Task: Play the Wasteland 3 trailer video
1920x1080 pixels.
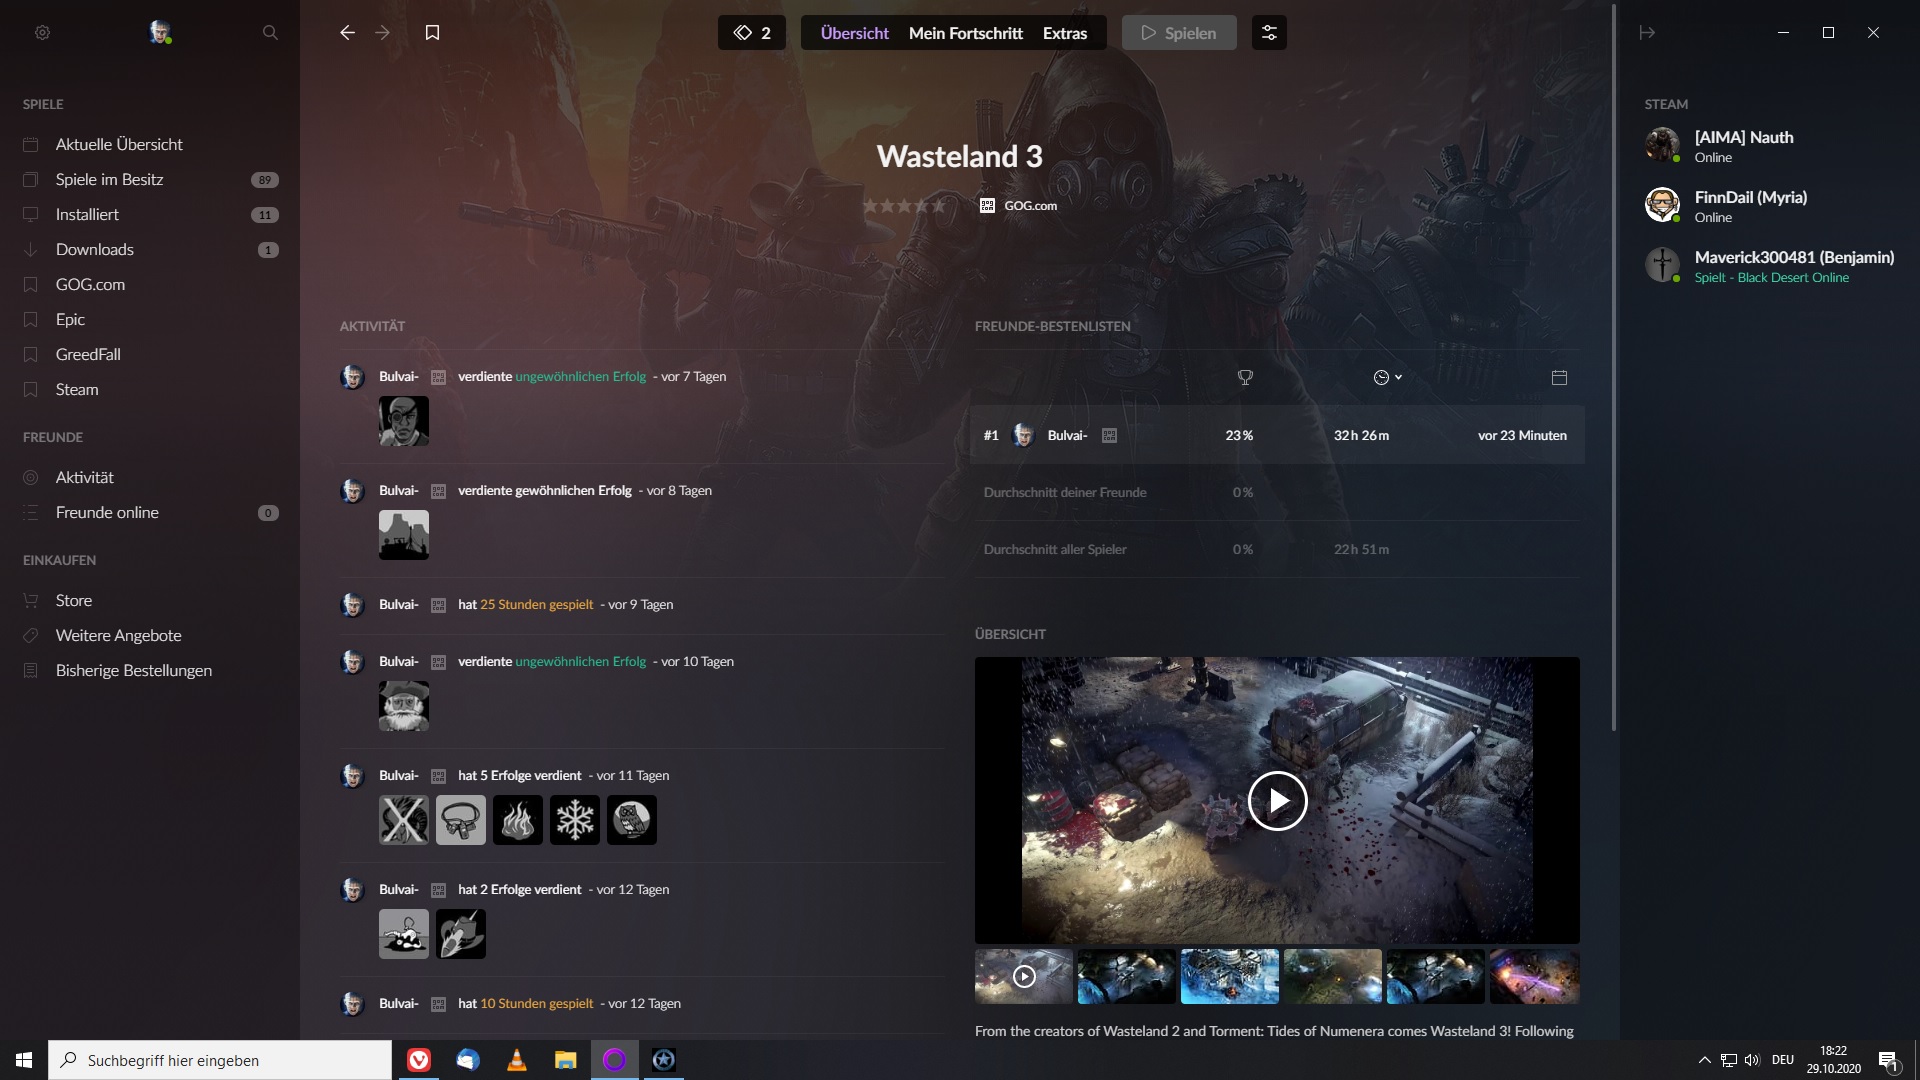Action: 1277,801
